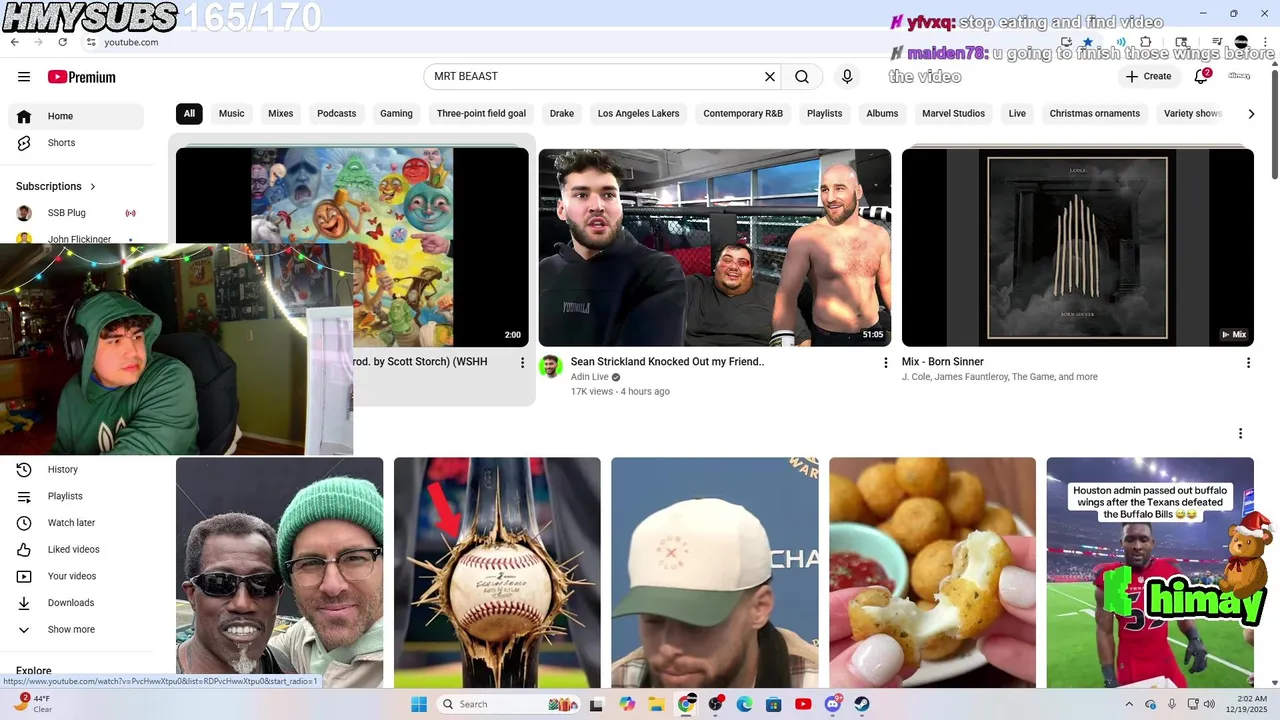This screenshot has height=720, width=1280.
Task: Open options for Scott Storch video
Action: click(x=522, y=363)
